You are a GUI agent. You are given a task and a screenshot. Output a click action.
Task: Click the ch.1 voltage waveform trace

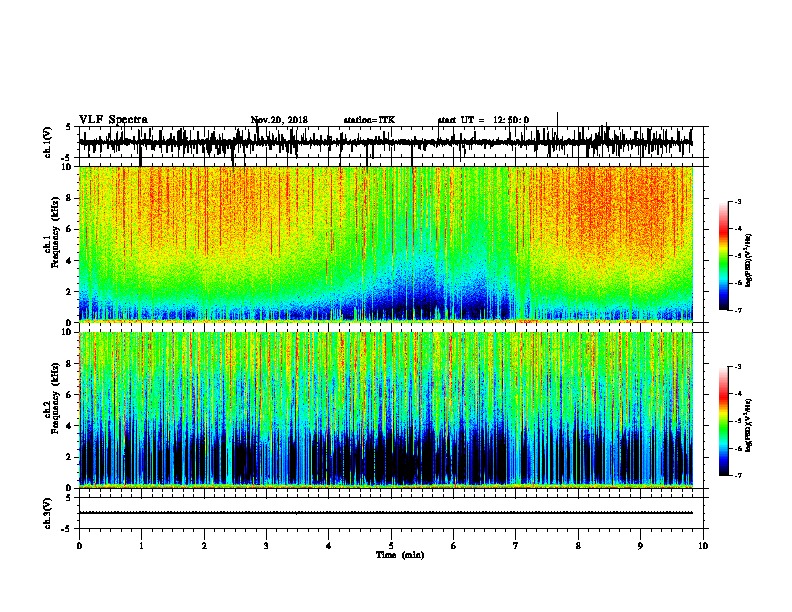click(x=386, y=143)
